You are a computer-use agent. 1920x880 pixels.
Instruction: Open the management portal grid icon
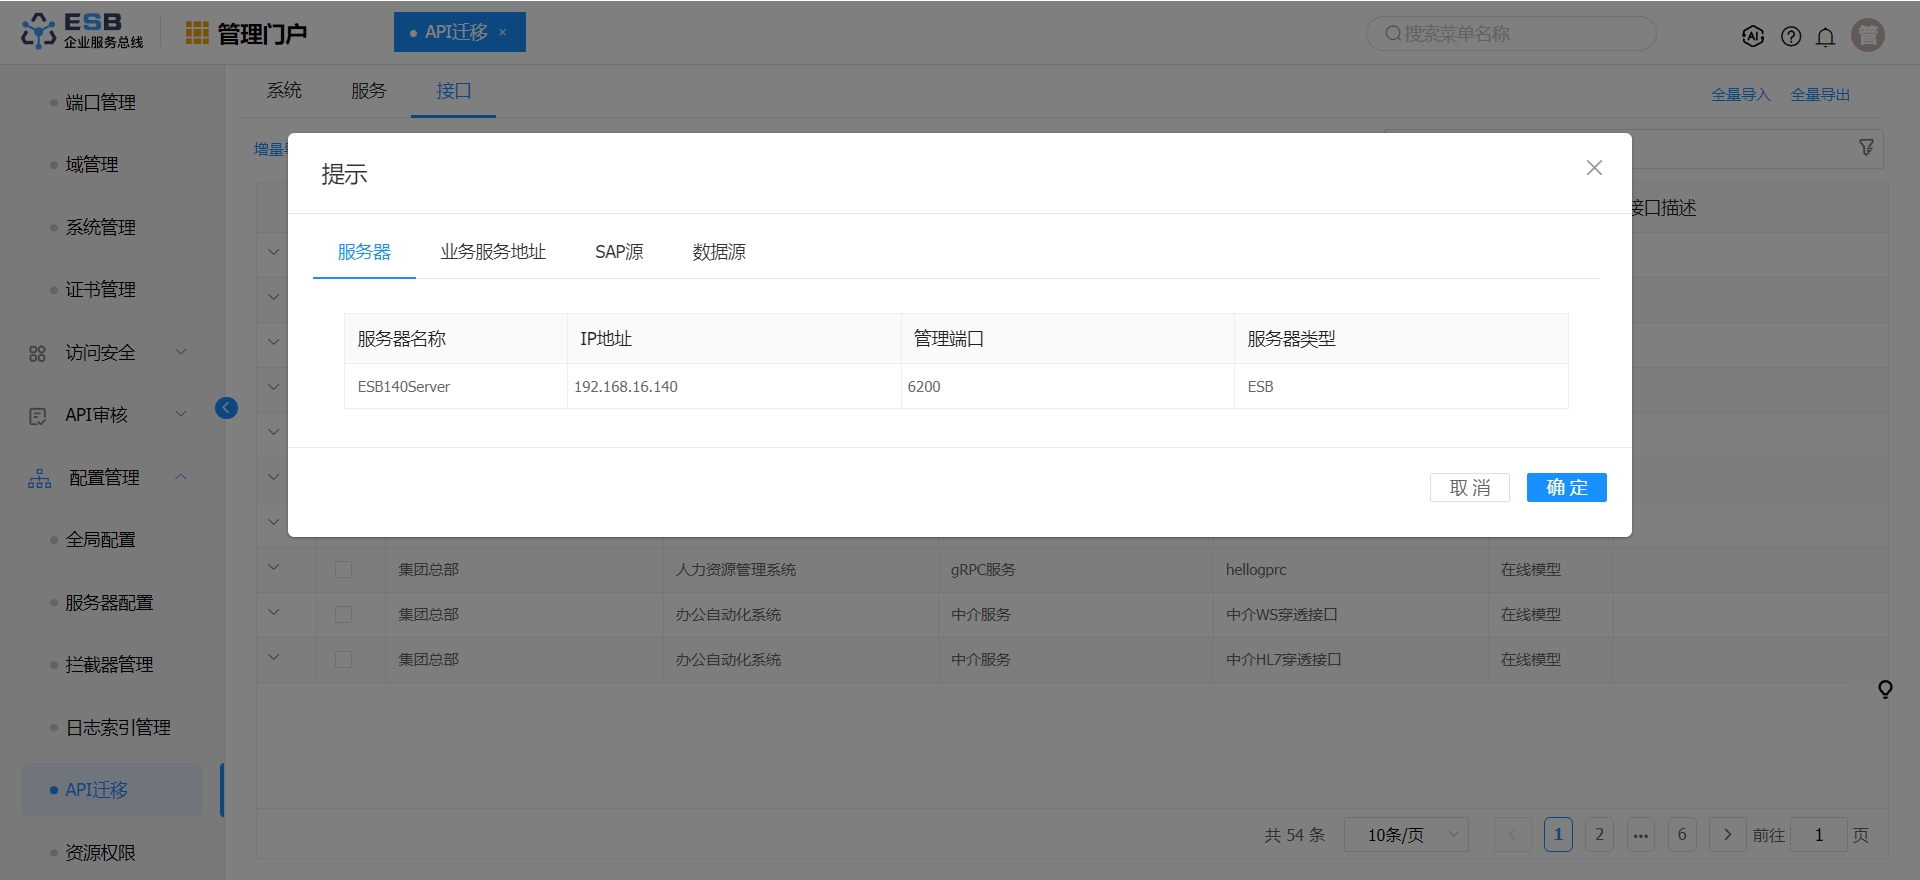click(x=197, y=33)
